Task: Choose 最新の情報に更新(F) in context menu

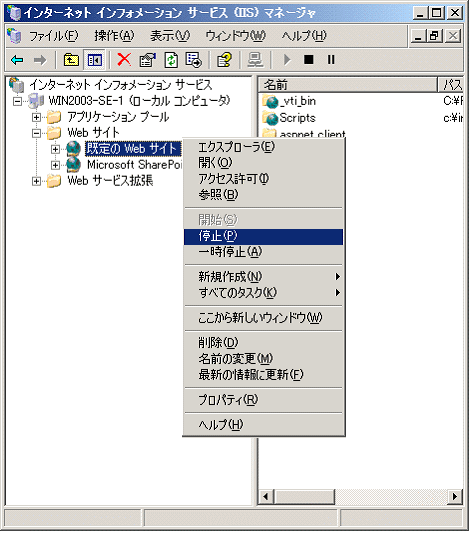Action: point(264,375)
